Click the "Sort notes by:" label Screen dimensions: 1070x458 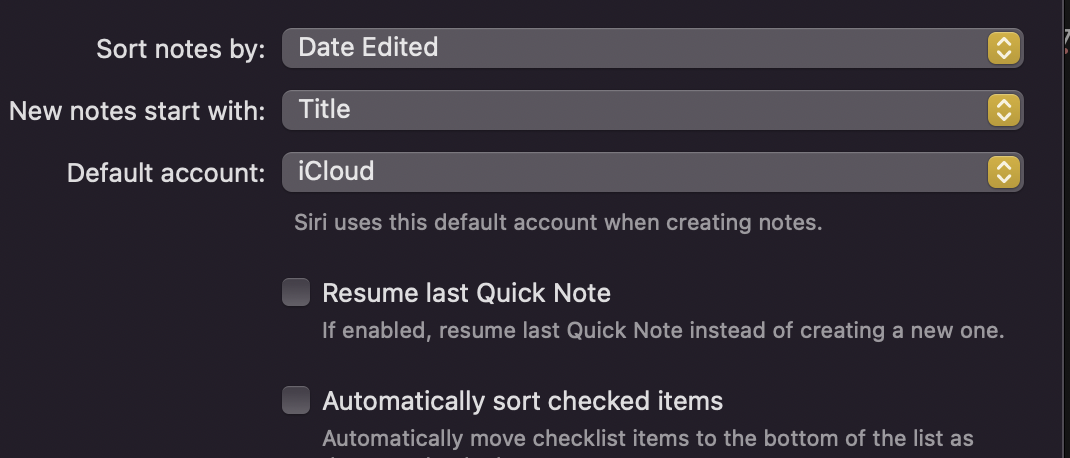point(181,50)
